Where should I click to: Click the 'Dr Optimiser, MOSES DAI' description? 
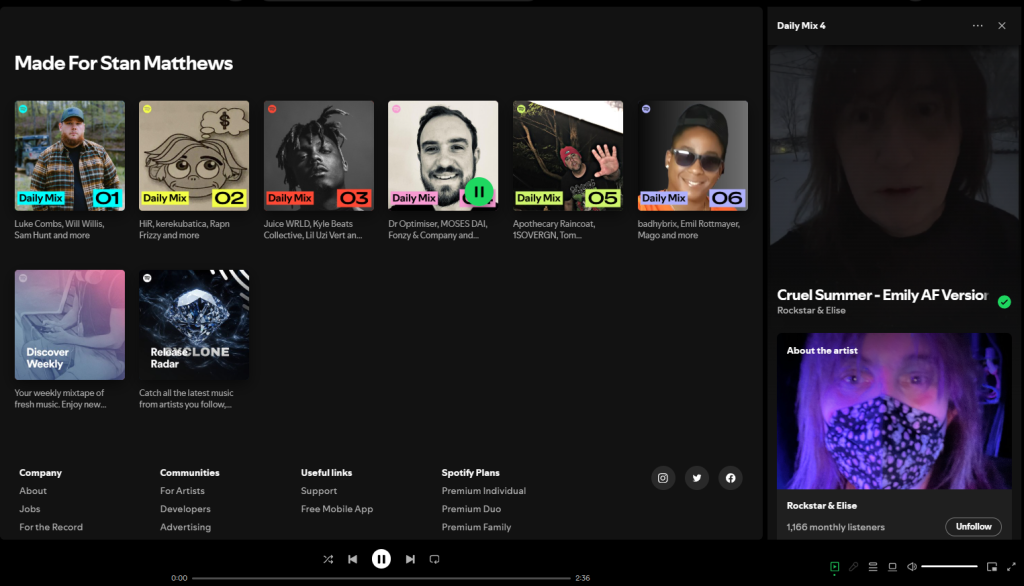pos(438,229)
